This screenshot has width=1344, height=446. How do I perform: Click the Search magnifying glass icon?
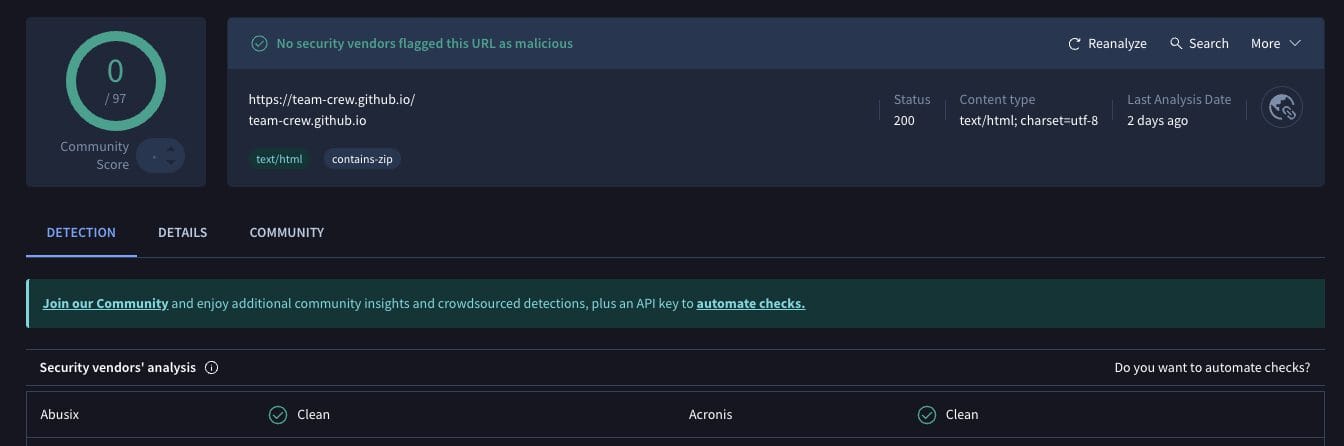pos(1176,44)
